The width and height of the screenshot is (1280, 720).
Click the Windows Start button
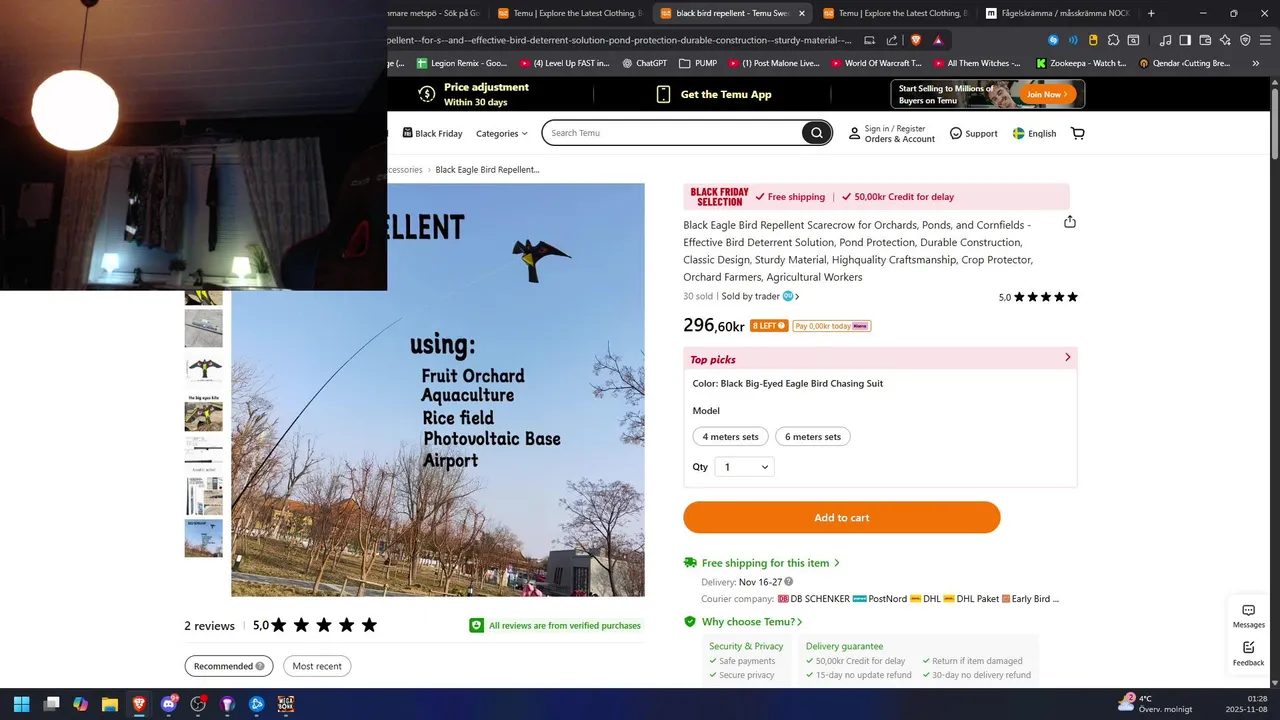click(22, 704)
